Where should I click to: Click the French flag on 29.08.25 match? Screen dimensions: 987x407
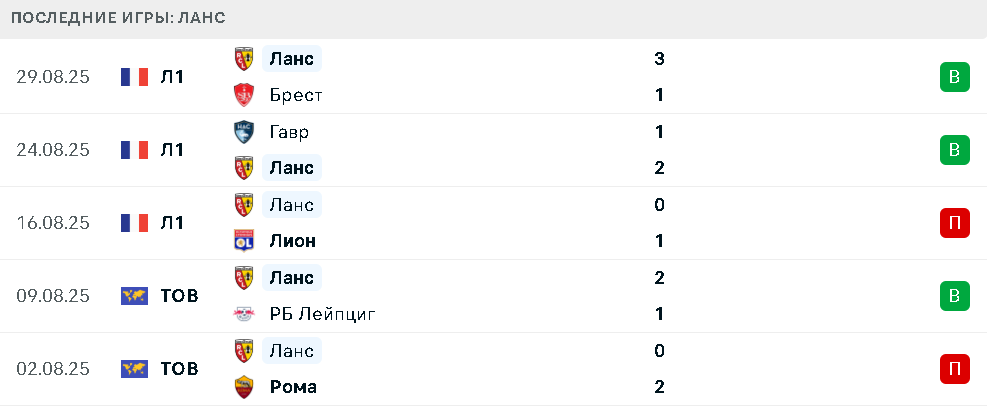pyautogui.click(x=134, y=77)
